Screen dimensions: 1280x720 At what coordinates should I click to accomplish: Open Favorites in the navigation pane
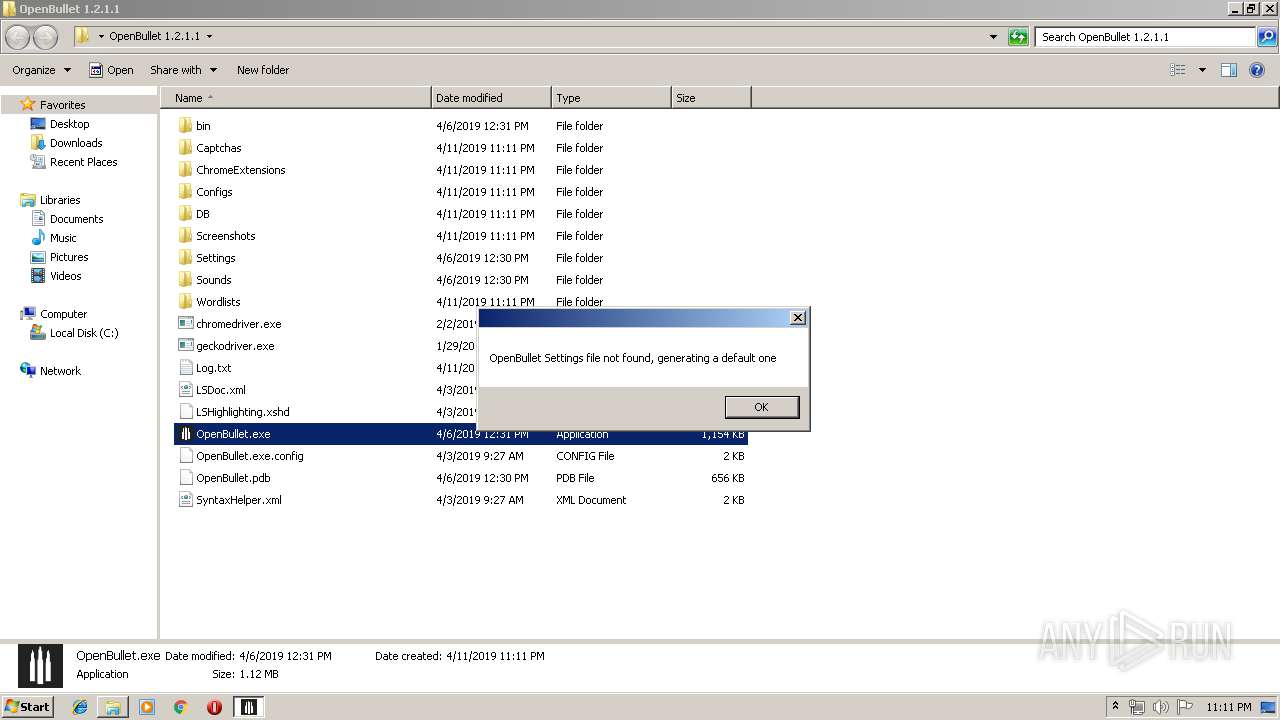[x=62, y=105]
